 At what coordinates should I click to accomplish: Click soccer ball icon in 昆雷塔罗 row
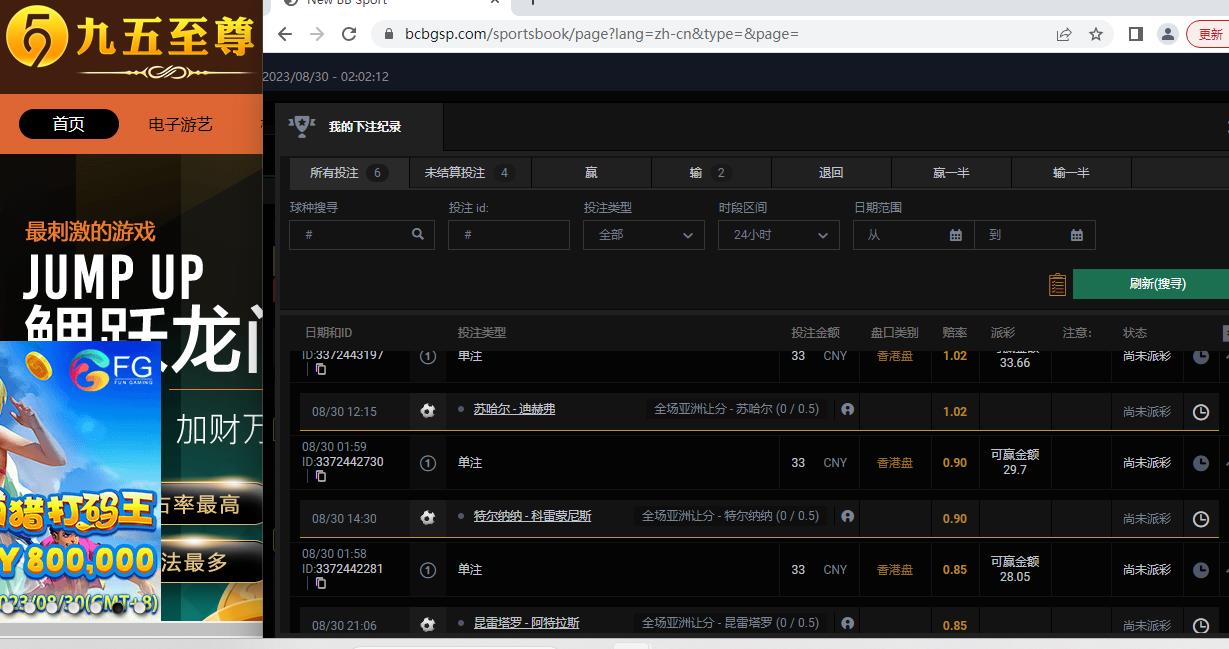428,625
